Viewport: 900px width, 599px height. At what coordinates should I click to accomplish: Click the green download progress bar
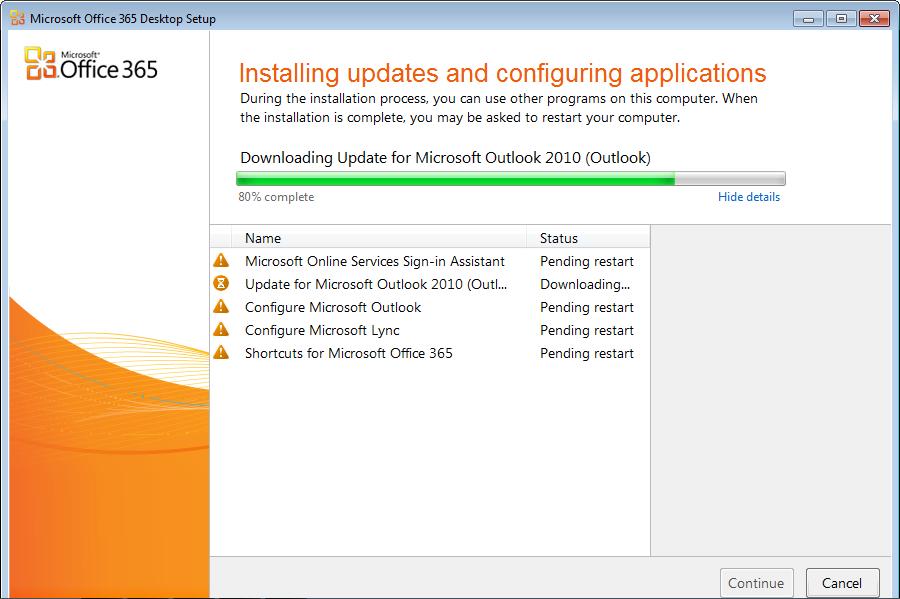pos(510,179)
